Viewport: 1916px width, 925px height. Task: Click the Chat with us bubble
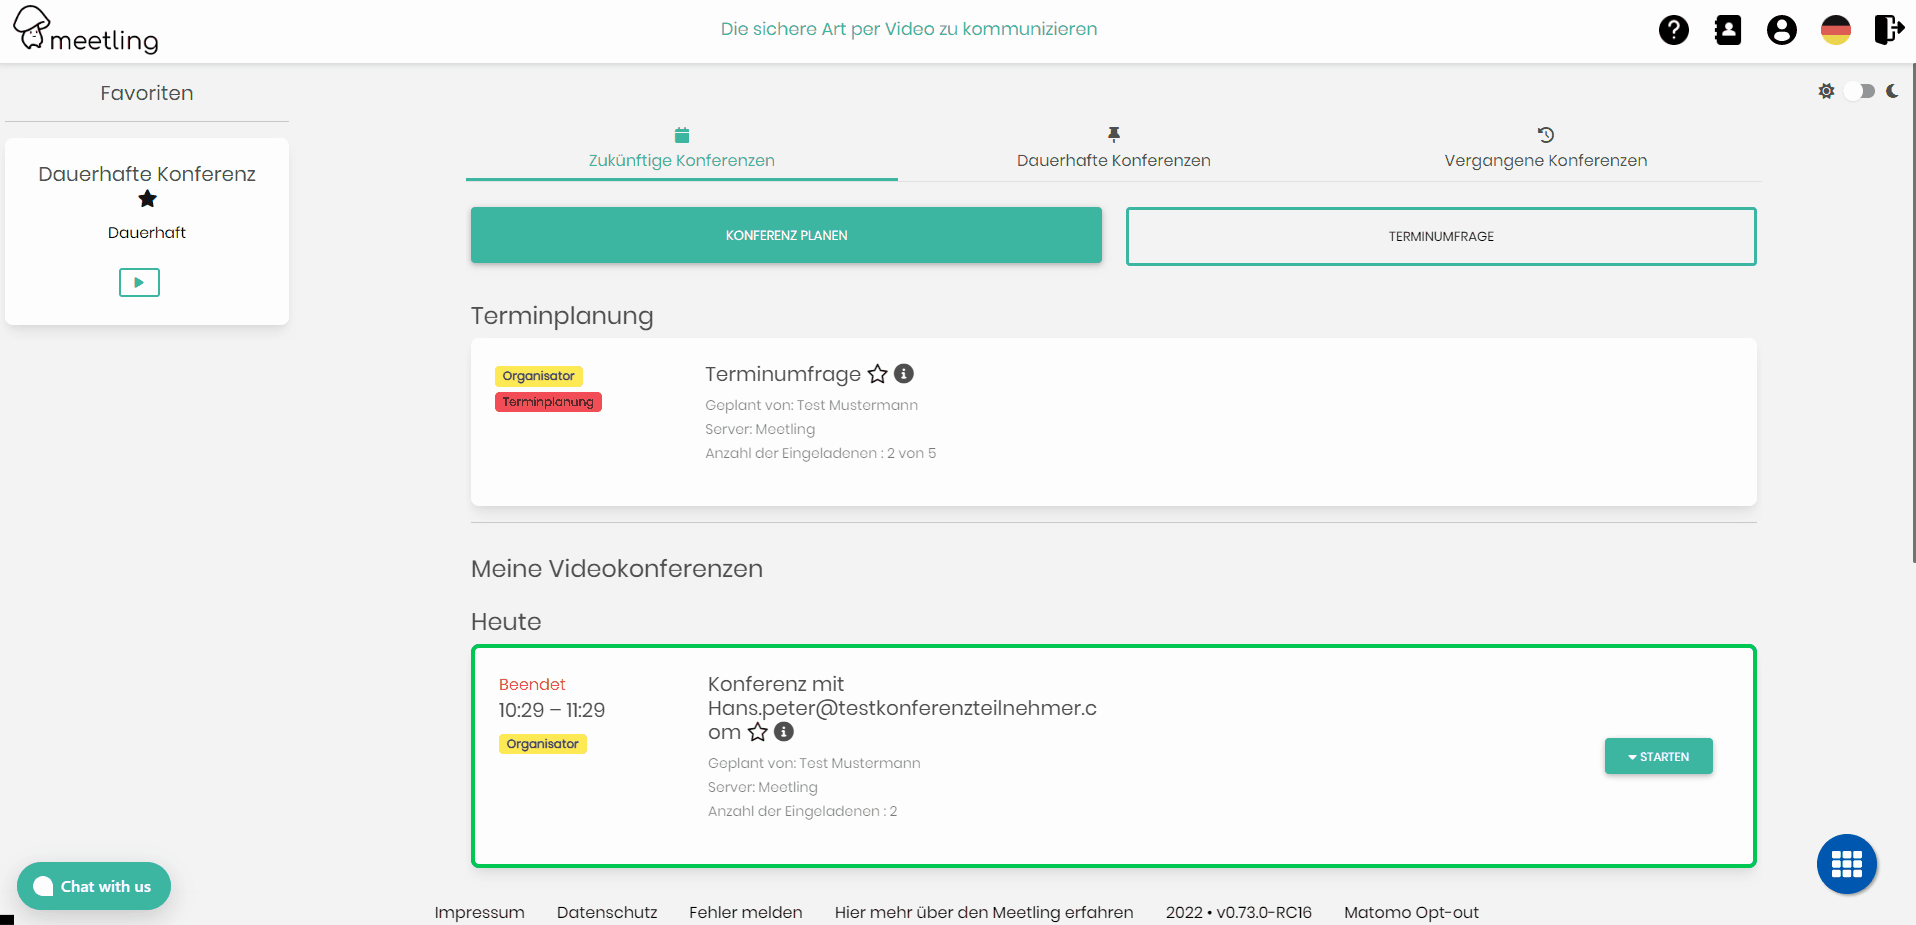coord(93,886)
